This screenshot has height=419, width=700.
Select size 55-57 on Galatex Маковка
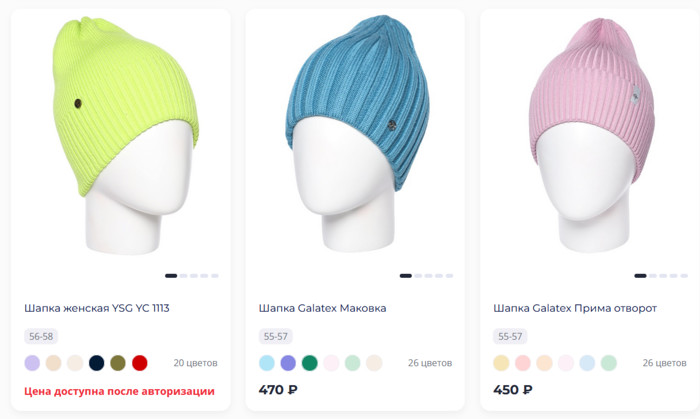point(275,336)
